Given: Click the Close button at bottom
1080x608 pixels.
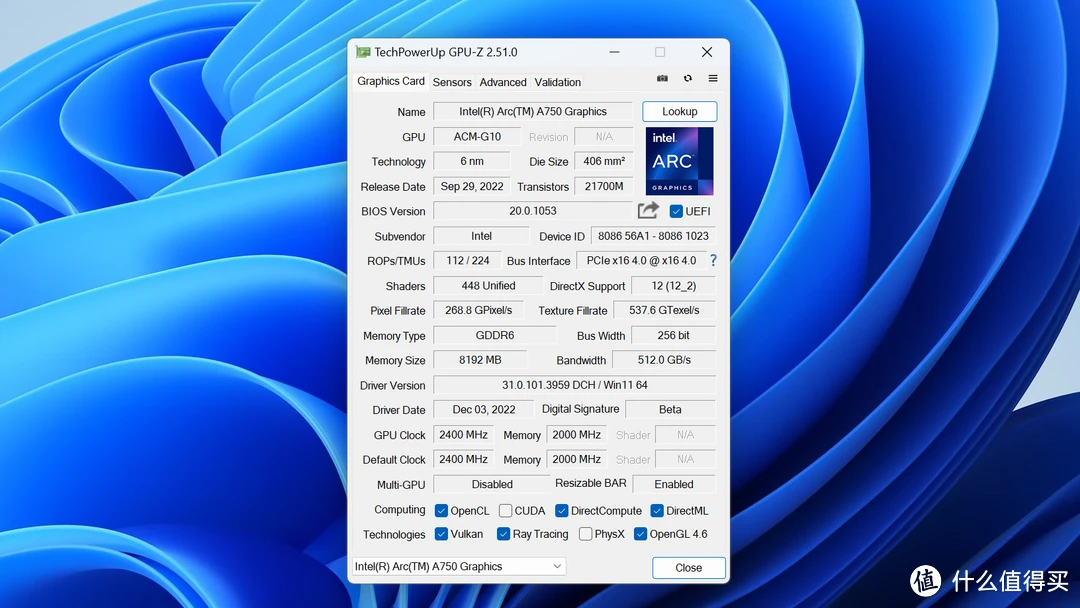Looking at the screenshot, I should click(x=688, y=568).
